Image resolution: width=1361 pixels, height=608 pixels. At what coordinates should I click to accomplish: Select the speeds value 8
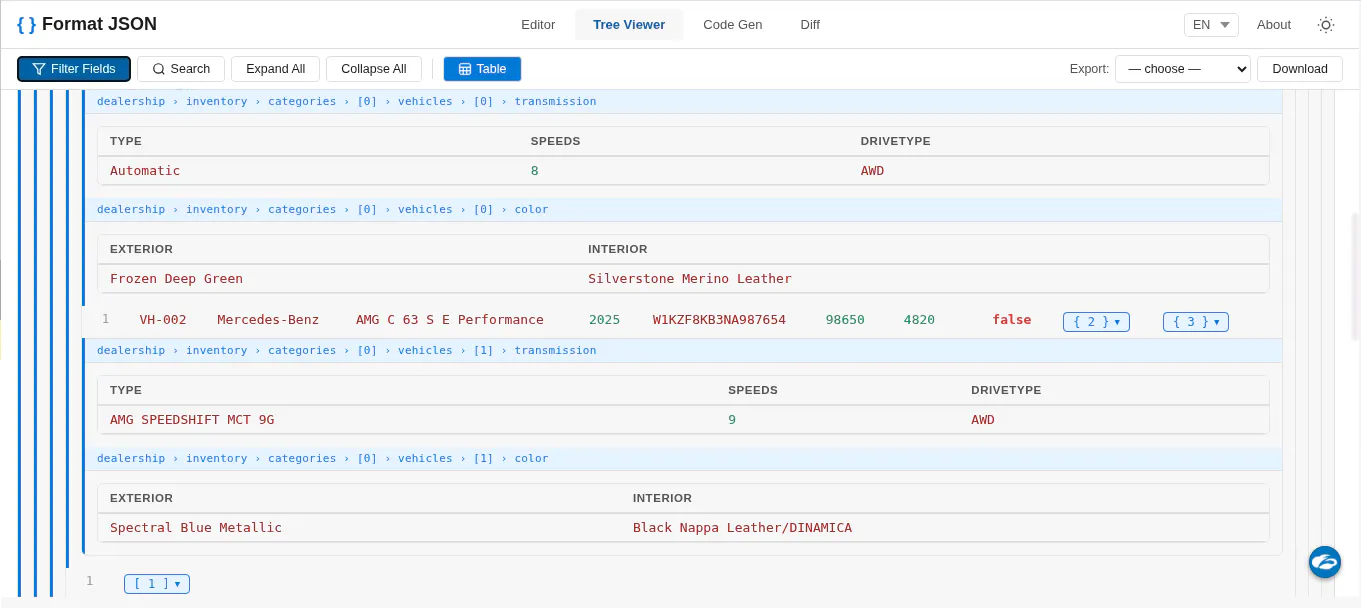[x=534, y=171]
